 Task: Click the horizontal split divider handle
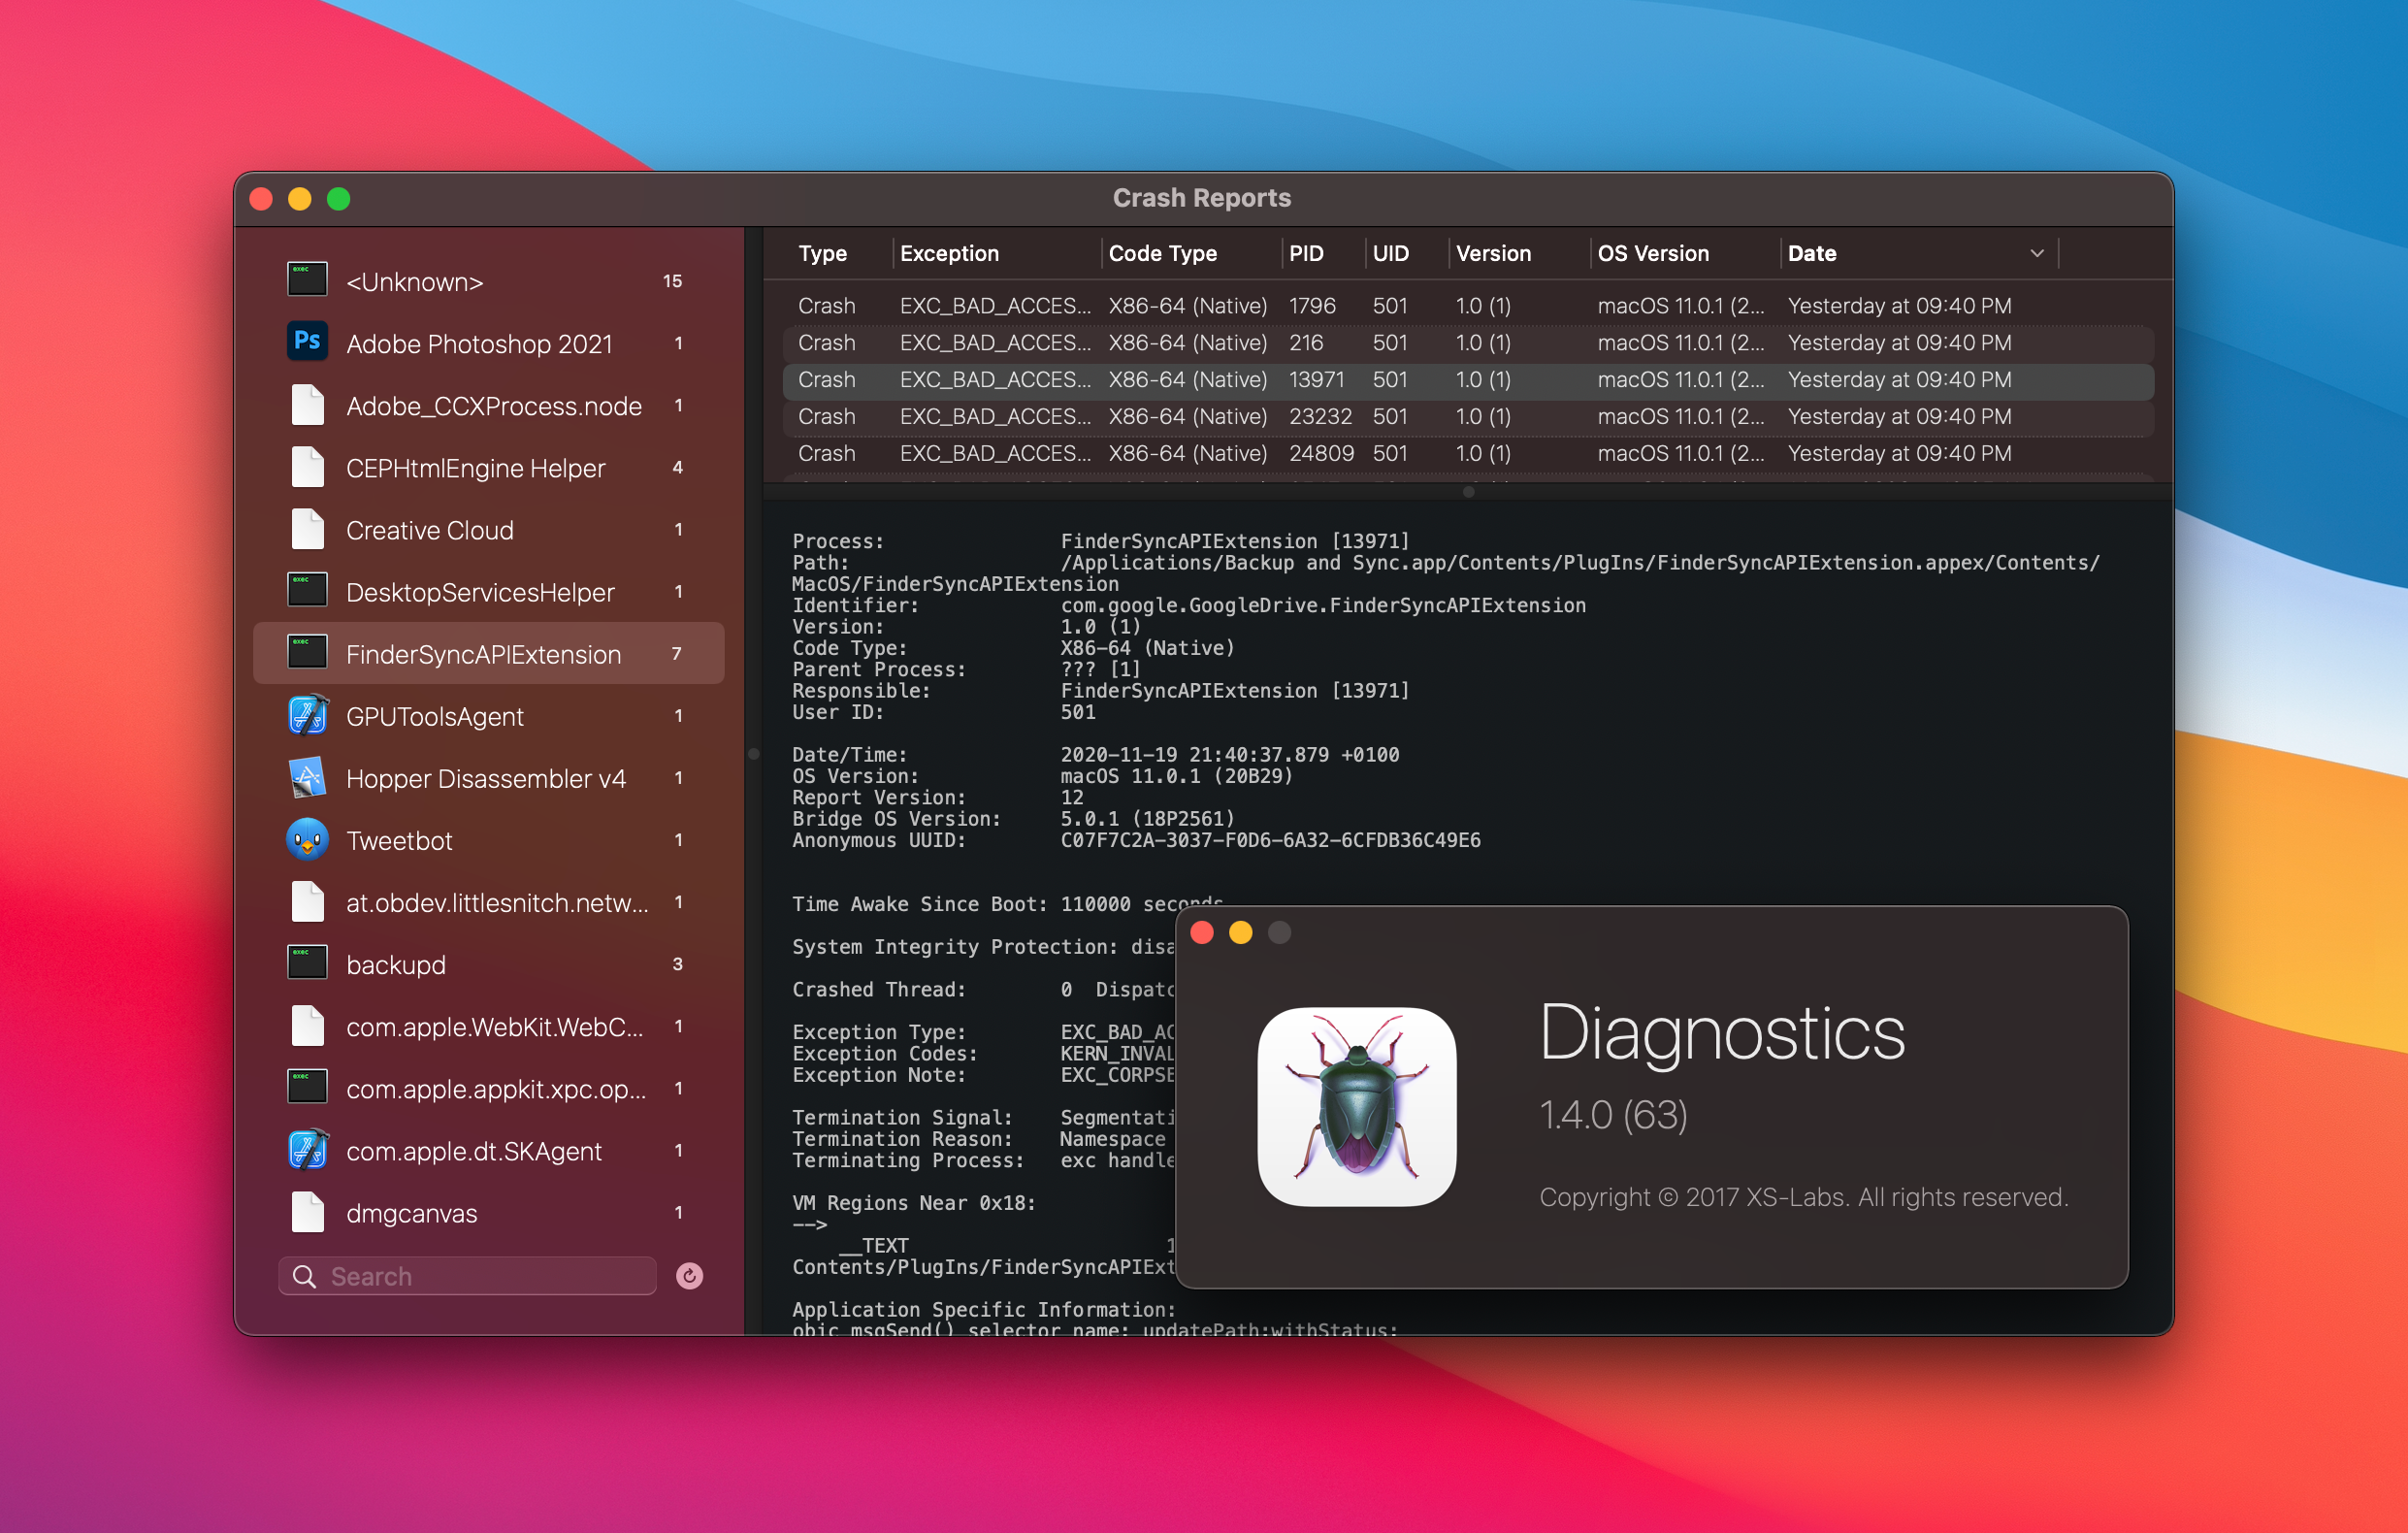point(1468,491)
